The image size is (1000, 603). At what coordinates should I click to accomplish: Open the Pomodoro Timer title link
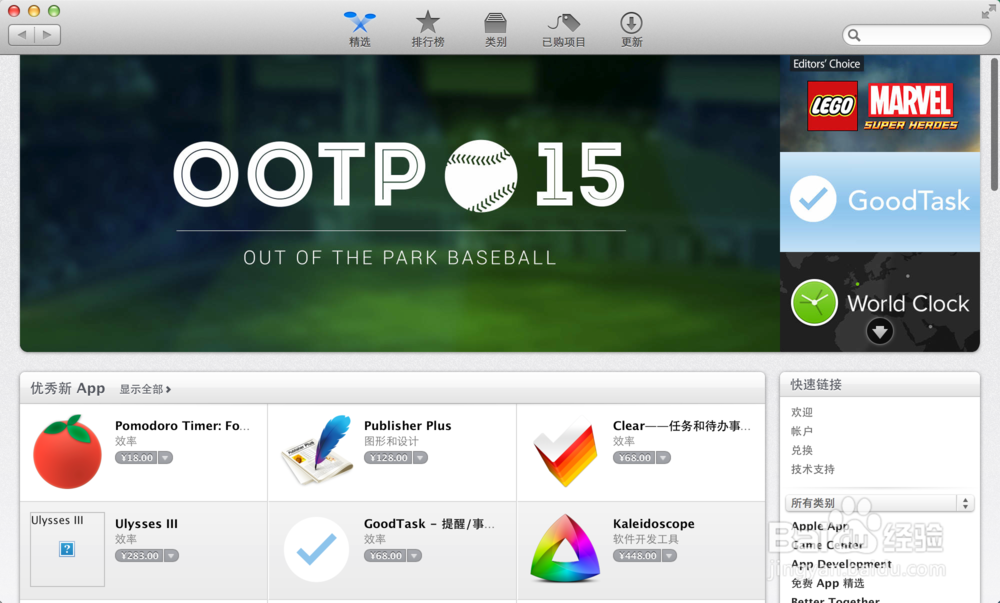[x=182, y=426]
